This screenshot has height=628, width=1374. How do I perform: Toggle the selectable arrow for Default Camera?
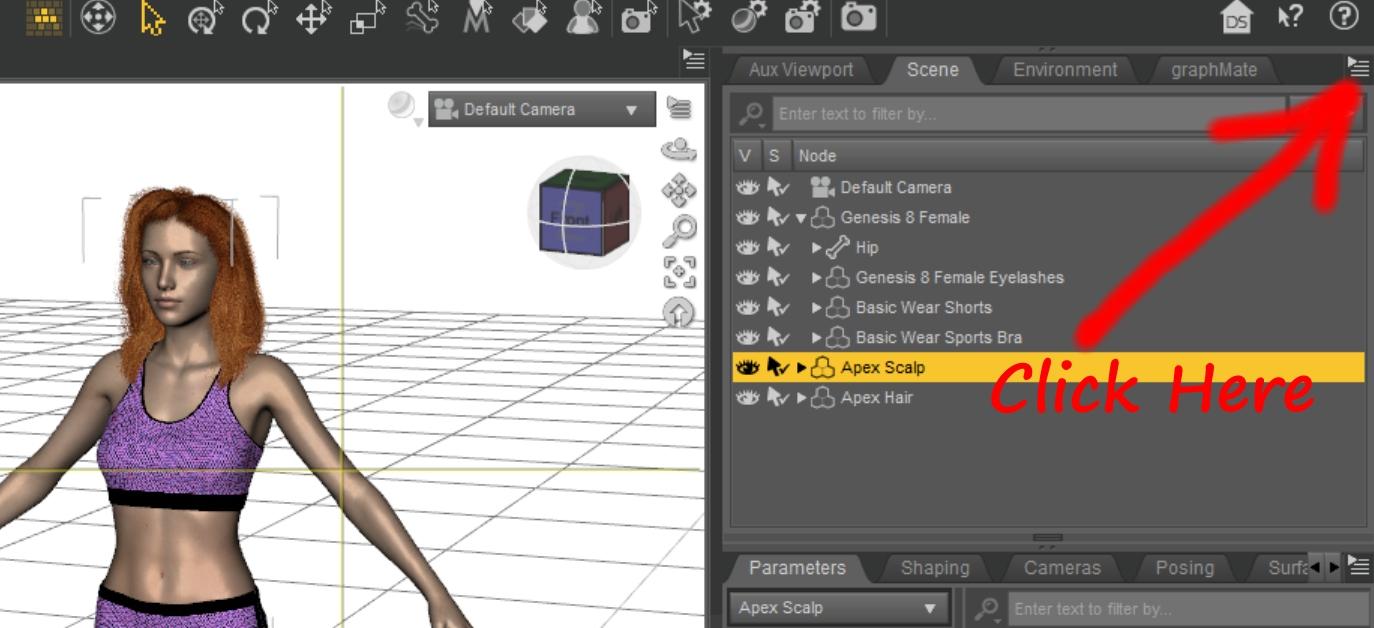click(x=778, y=187)
